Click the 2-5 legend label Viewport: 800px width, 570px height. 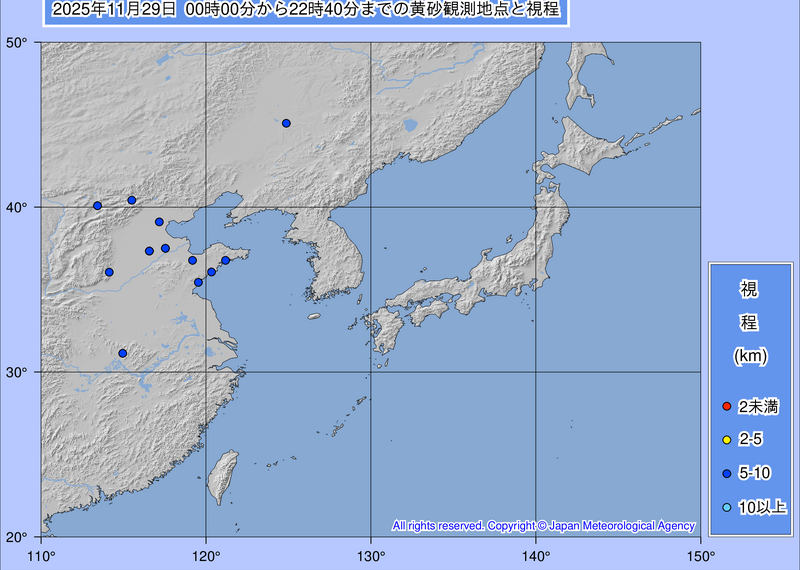point(750,439)
